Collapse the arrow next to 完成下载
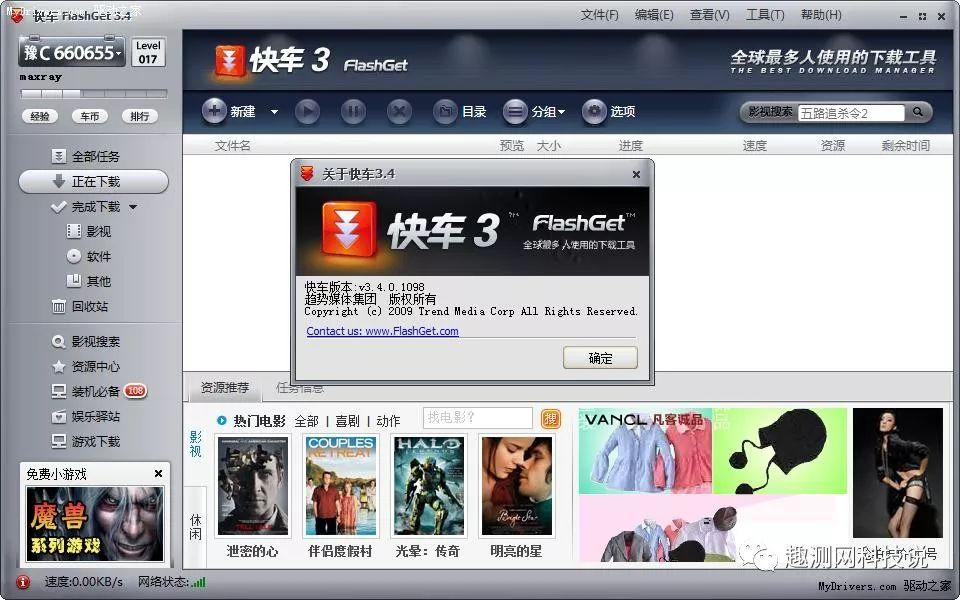Image resolution: width=960 pixels, height=600 pixels. pos(133,207)
